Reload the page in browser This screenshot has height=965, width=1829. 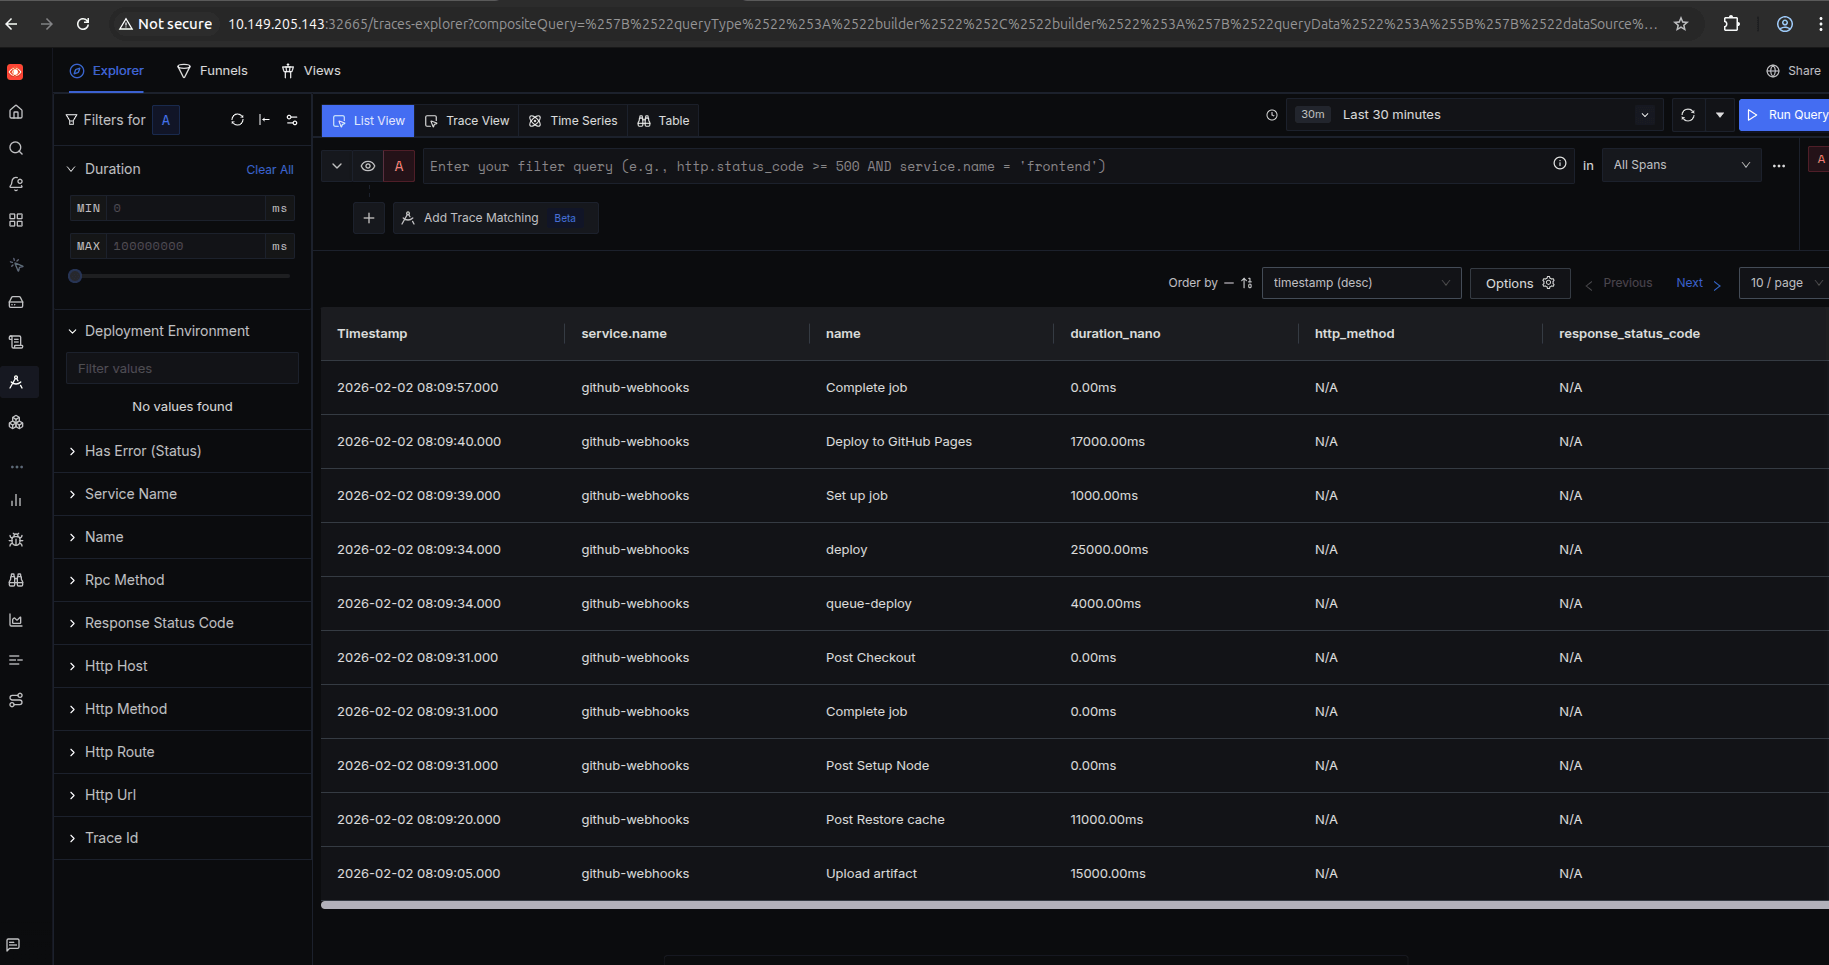83,24
